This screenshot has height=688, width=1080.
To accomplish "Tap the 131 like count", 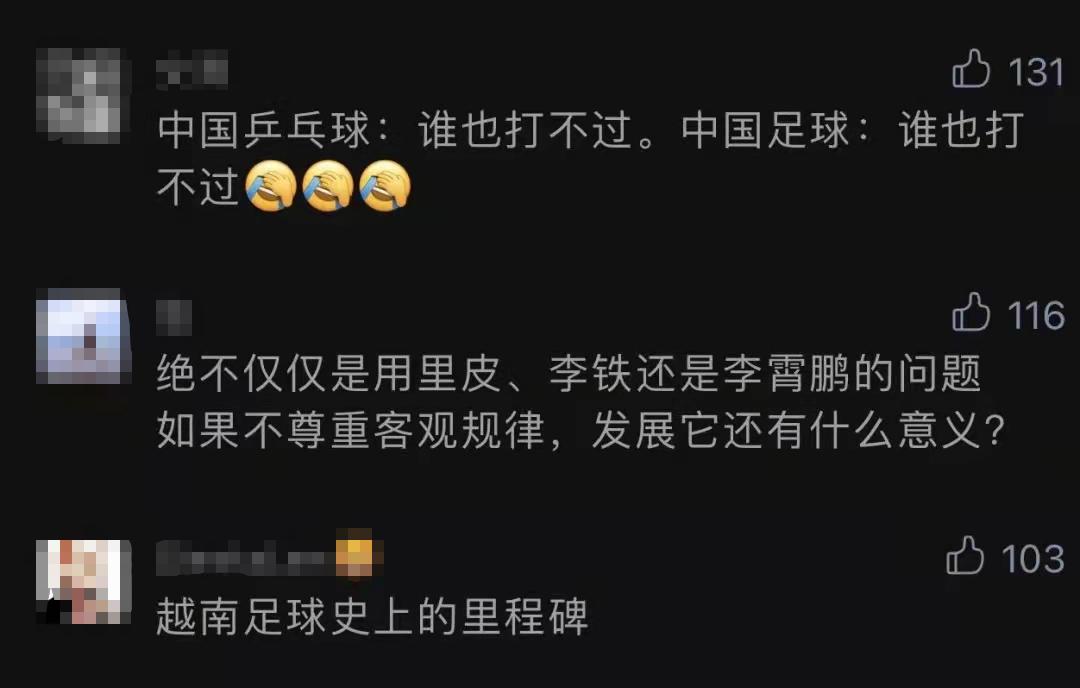I will [x=1036, y=72].
